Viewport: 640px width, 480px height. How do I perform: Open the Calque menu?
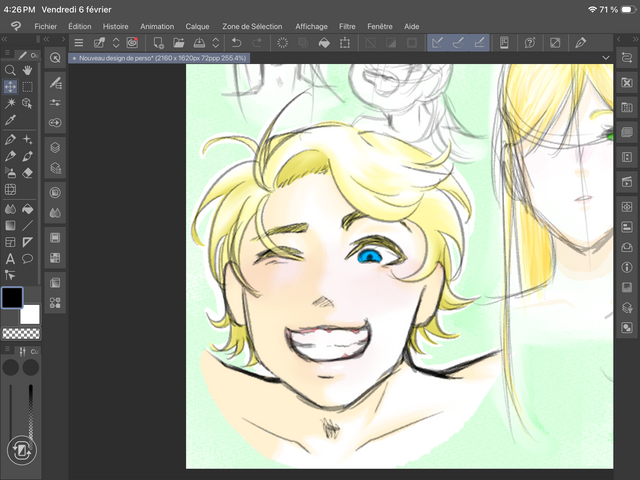[x=198, y=26]
